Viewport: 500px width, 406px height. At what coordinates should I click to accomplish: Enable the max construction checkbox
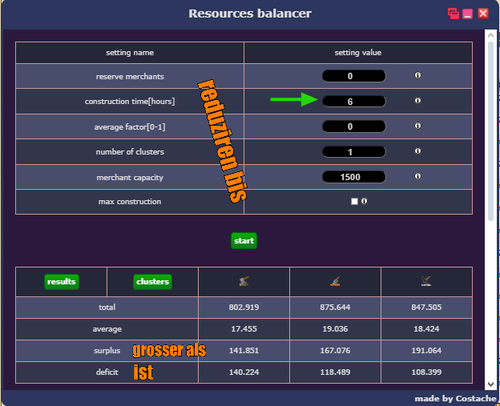[x=354, y=201]
